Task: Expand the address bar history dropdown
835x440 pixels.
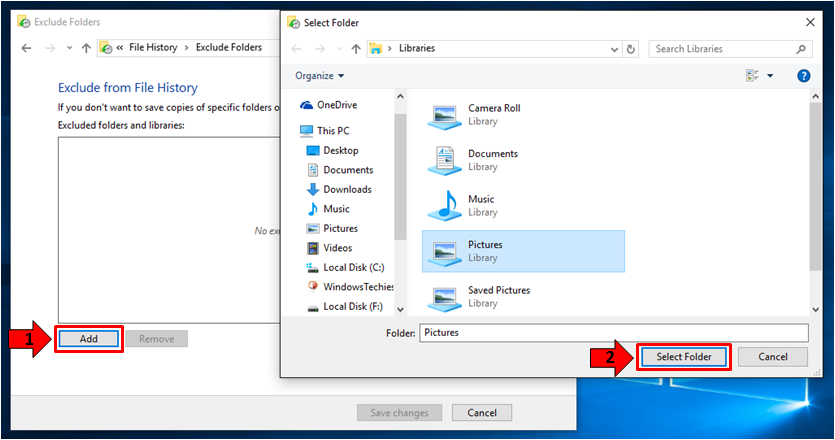Action: (614, 49)
